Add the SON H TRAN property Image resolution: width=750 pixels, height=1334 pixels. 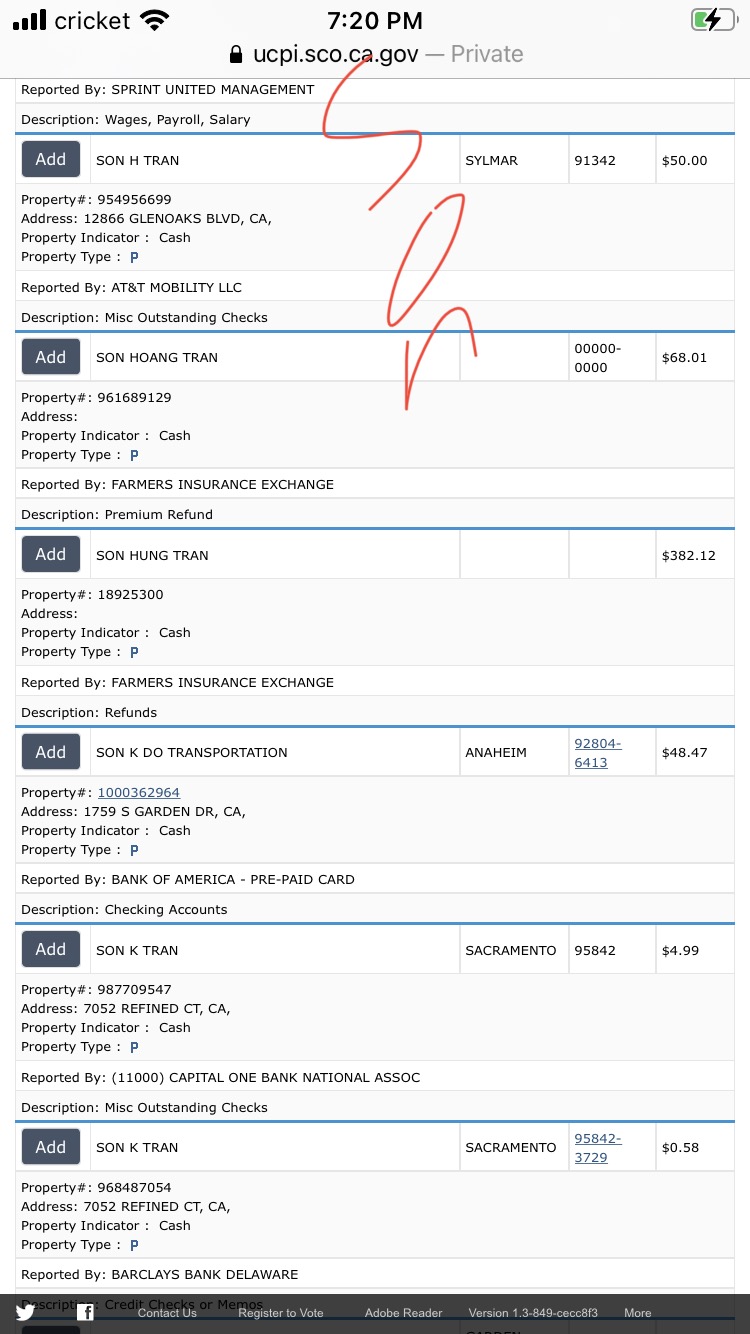click(x=51, y=159)
